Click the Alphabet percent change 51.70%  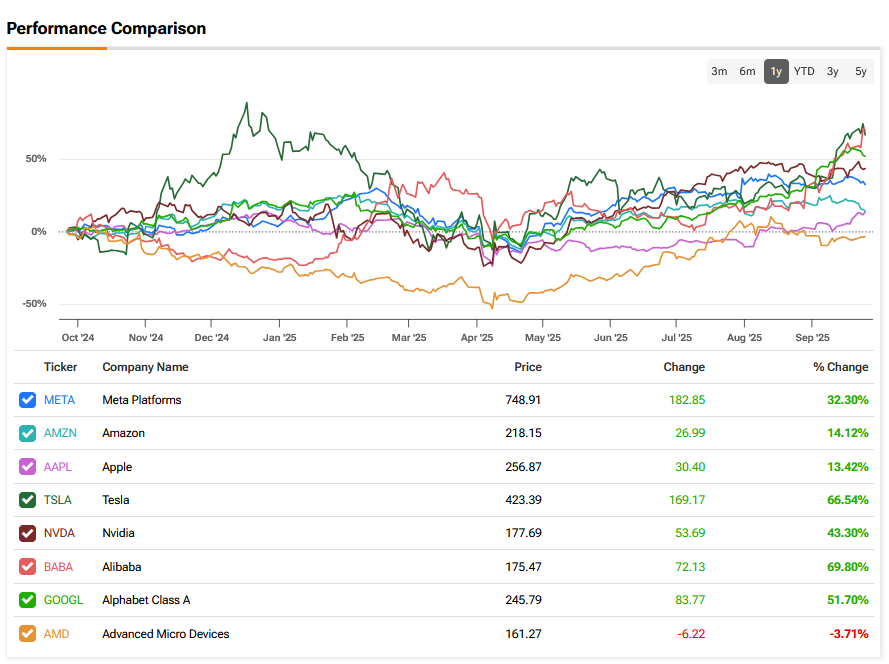(848, 600)
